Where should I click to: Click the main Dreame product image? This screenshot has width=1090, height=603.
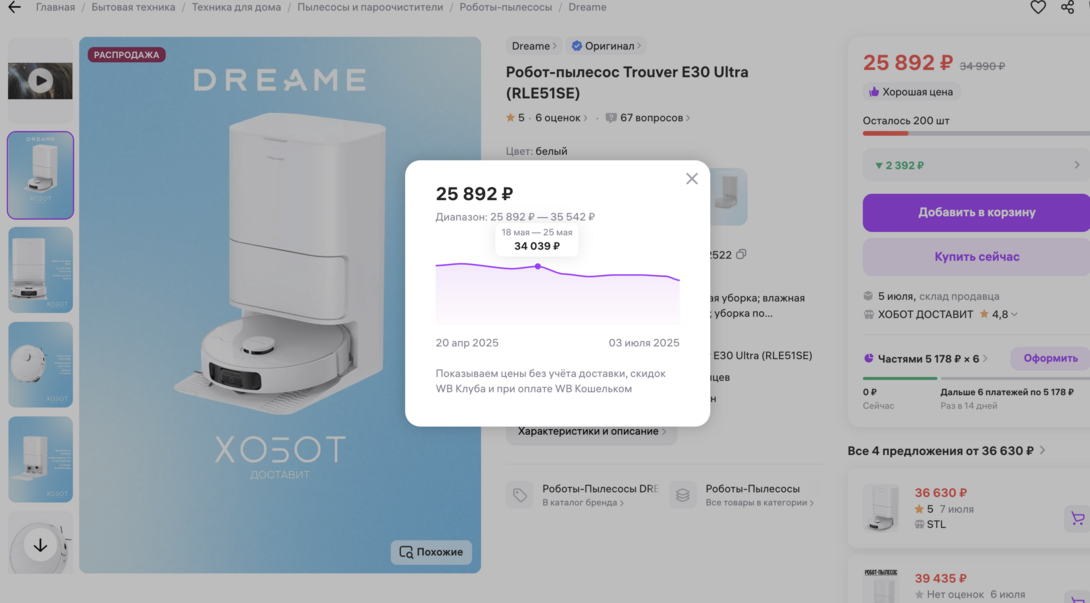tap(280, 305)
